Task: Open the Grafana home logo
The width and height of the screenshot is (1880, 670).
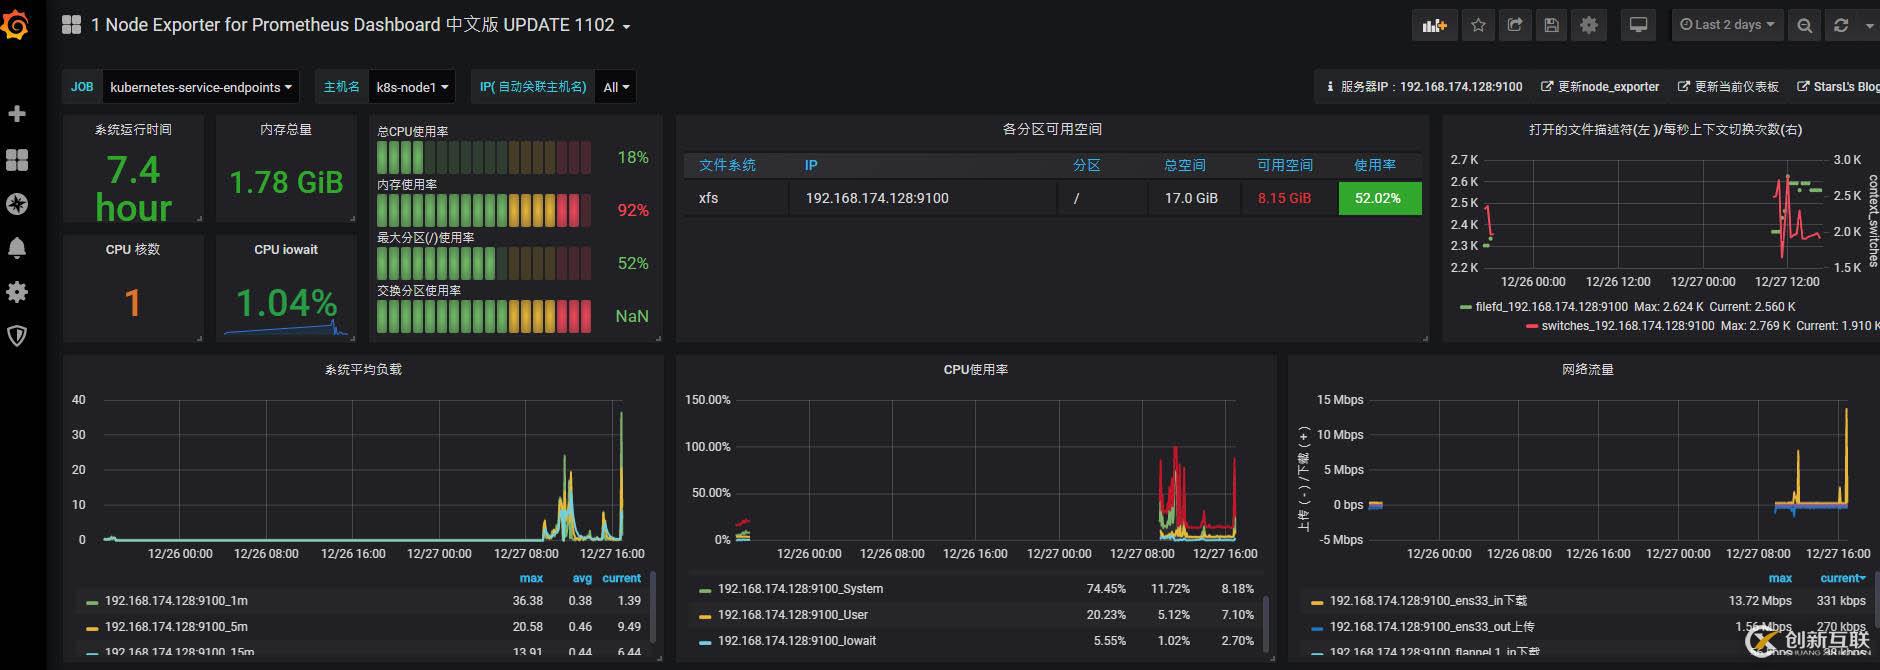Action: [16, 25]
